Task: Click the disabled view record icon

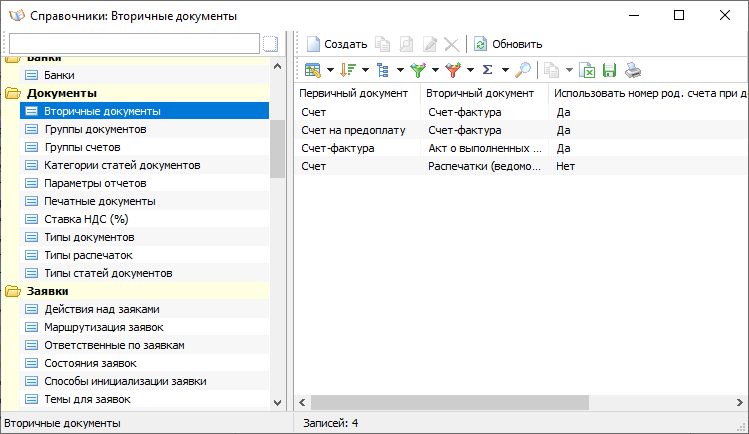Action: pyautogui.click(x=406, y=44)
